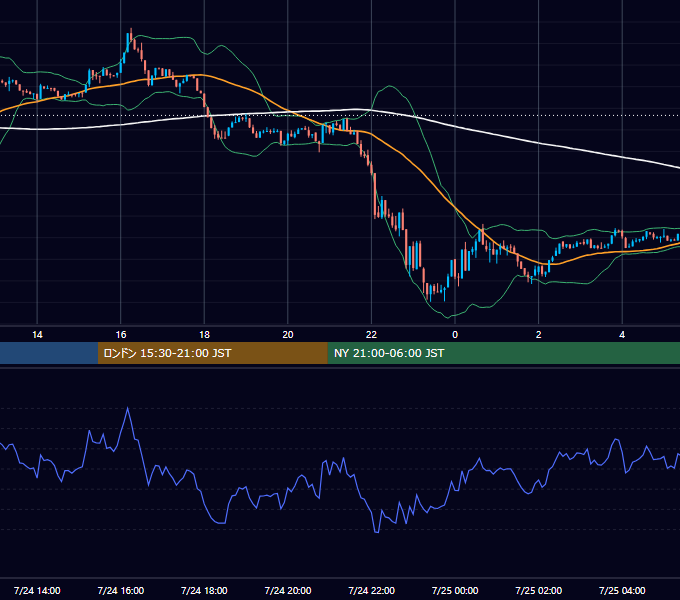Click the 7/25 04:00 time label
680x600 pixels.
tap(622, 590)
